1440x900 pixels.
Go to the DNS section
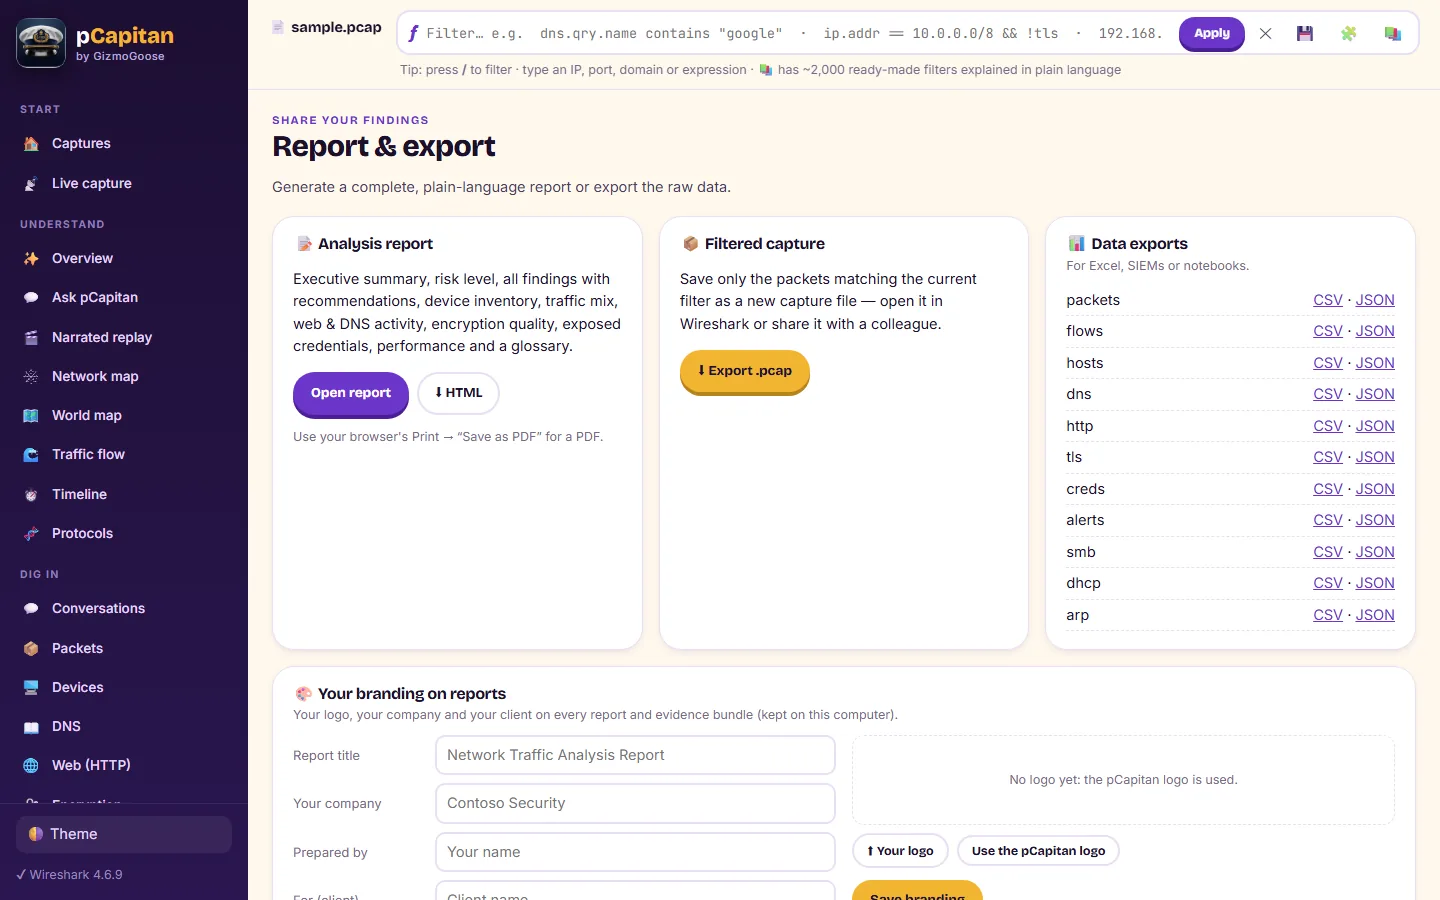pos(124,727)
